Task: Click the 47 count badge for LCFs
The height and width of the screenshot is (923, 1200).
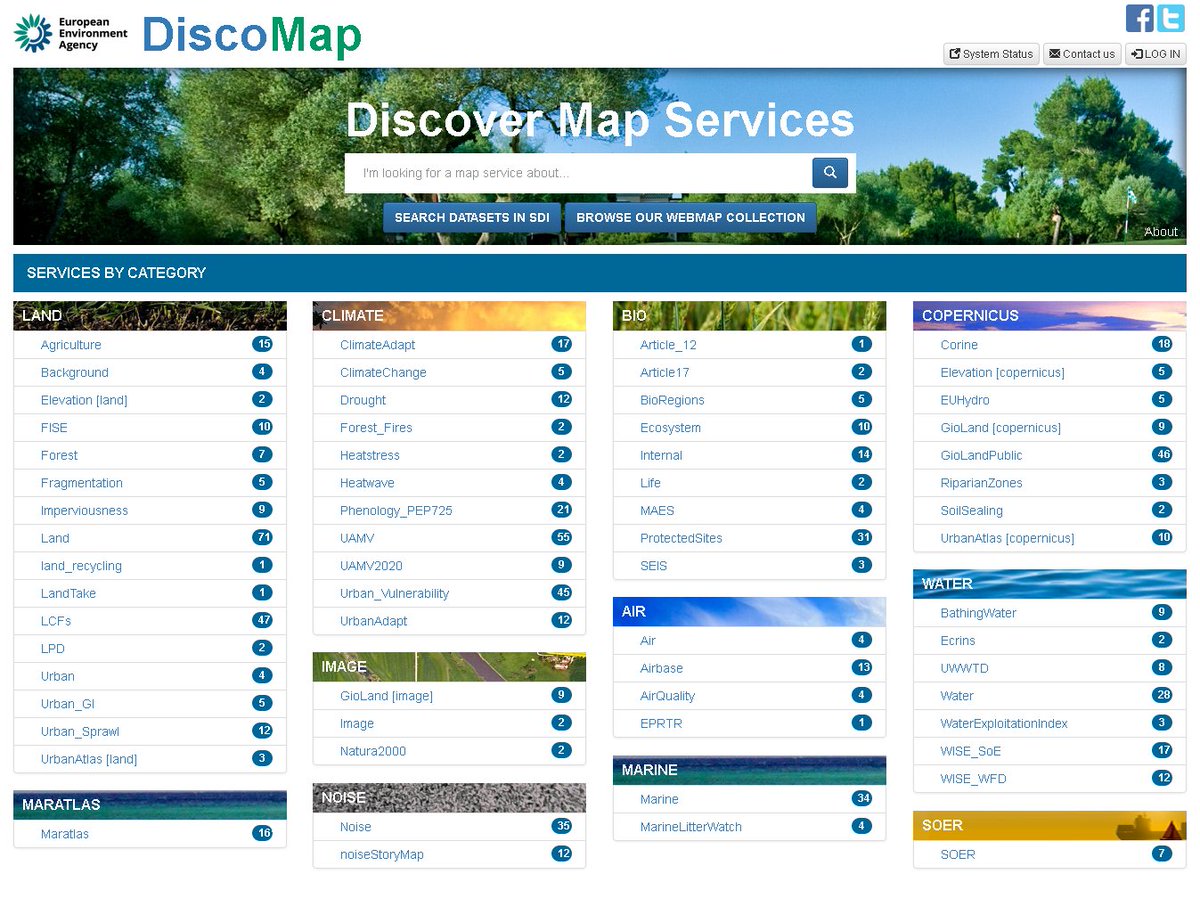Action: click(x=262, y=620)
